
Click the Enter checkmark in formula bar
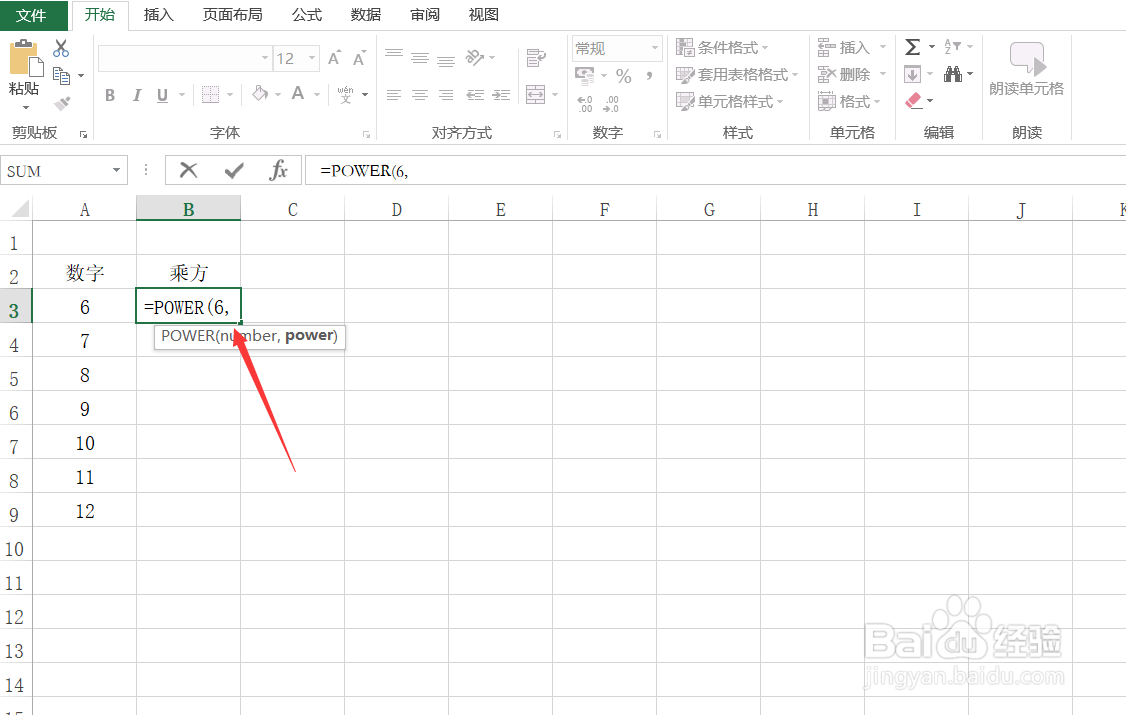pyautogui.click(x=232, y=170)
